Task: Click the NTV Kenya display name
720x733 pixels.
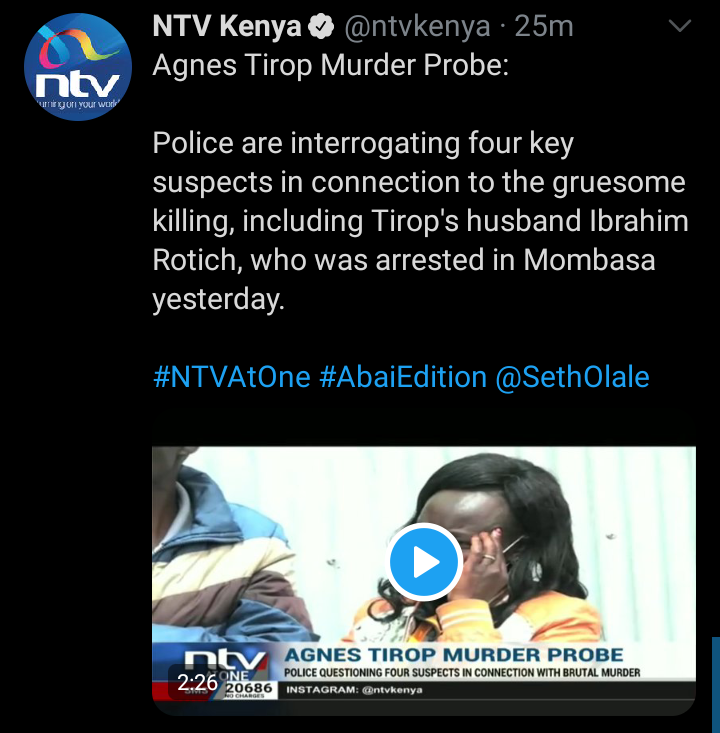Action: (x=227, y=26)
